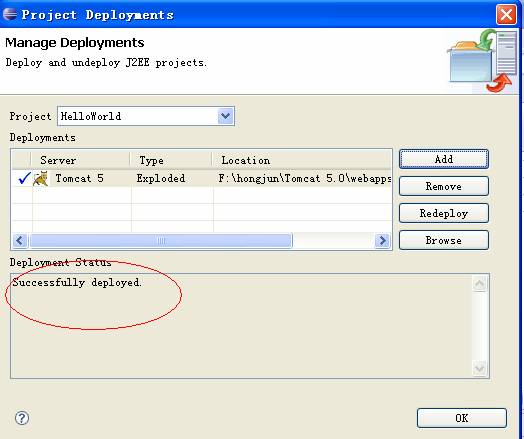Viewport: 524px width, 439px height.
Task: Click the Eclipse icon in title bar
Action: click(x=10, y=14)
